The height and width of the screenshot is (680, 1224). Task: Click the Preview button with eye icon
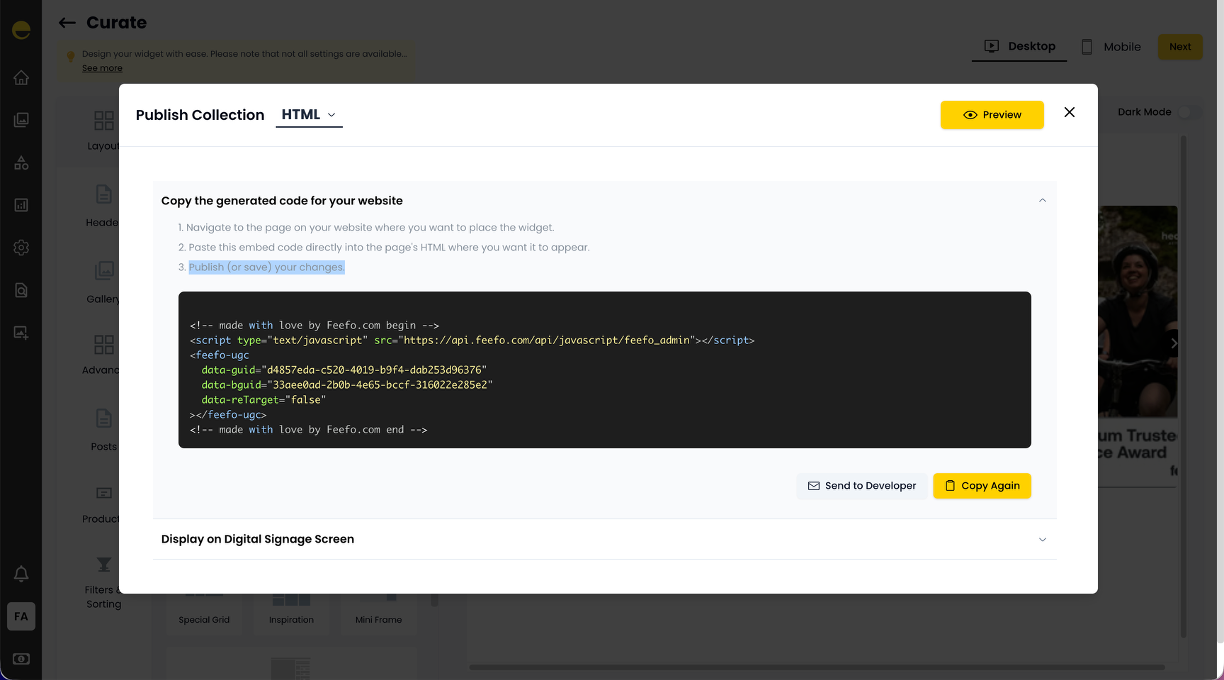(991, 115)
